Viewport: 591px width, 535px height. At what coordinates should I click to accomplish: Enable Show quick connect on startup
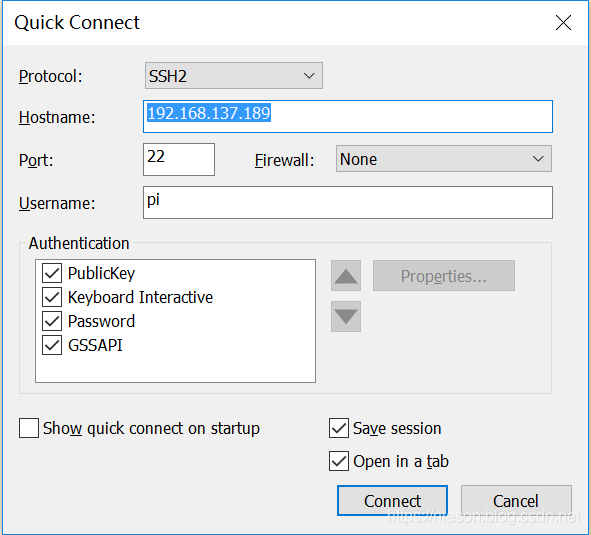point(29,428)
